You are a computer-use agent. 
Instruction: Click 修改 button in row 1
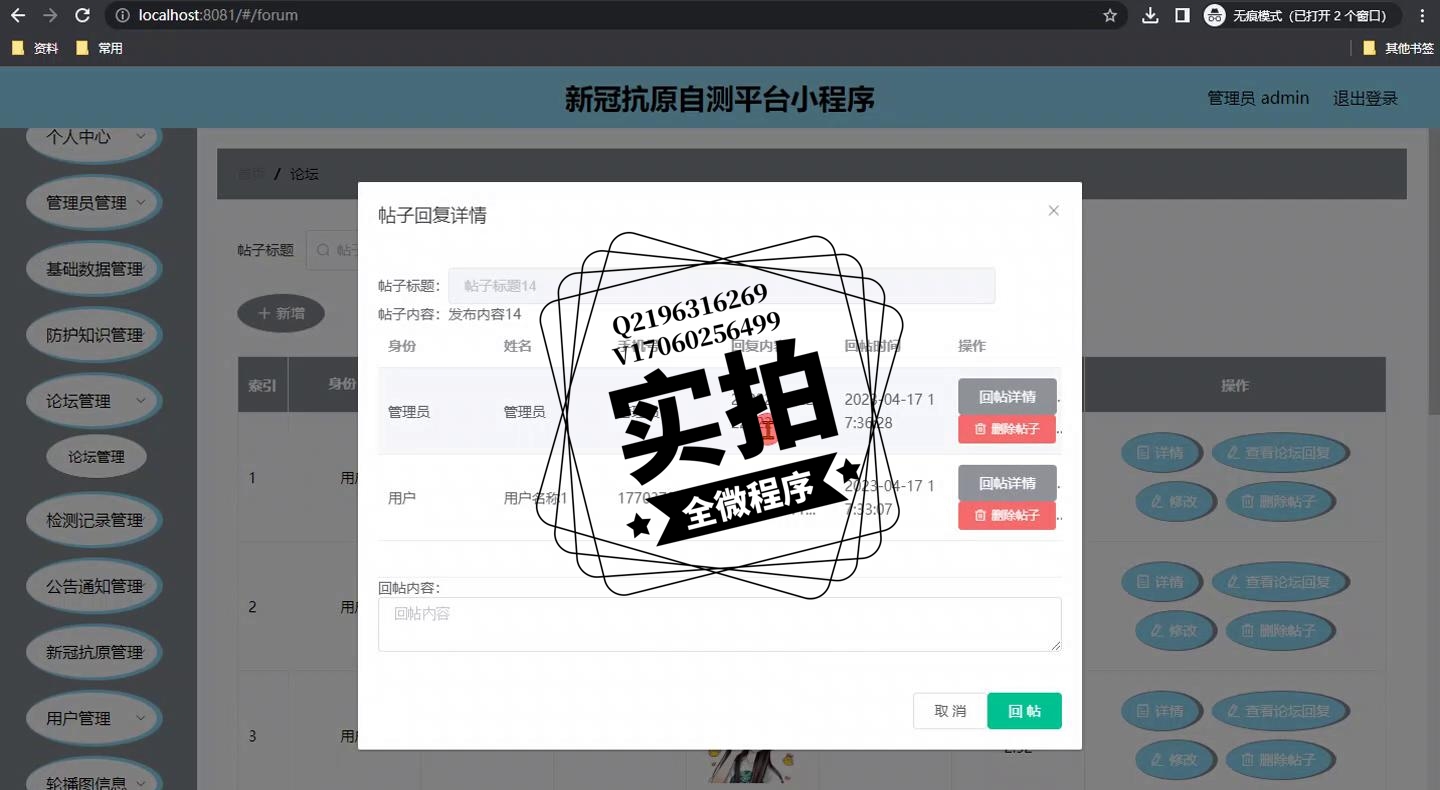pyautogui.click(x=1175, y=501)
